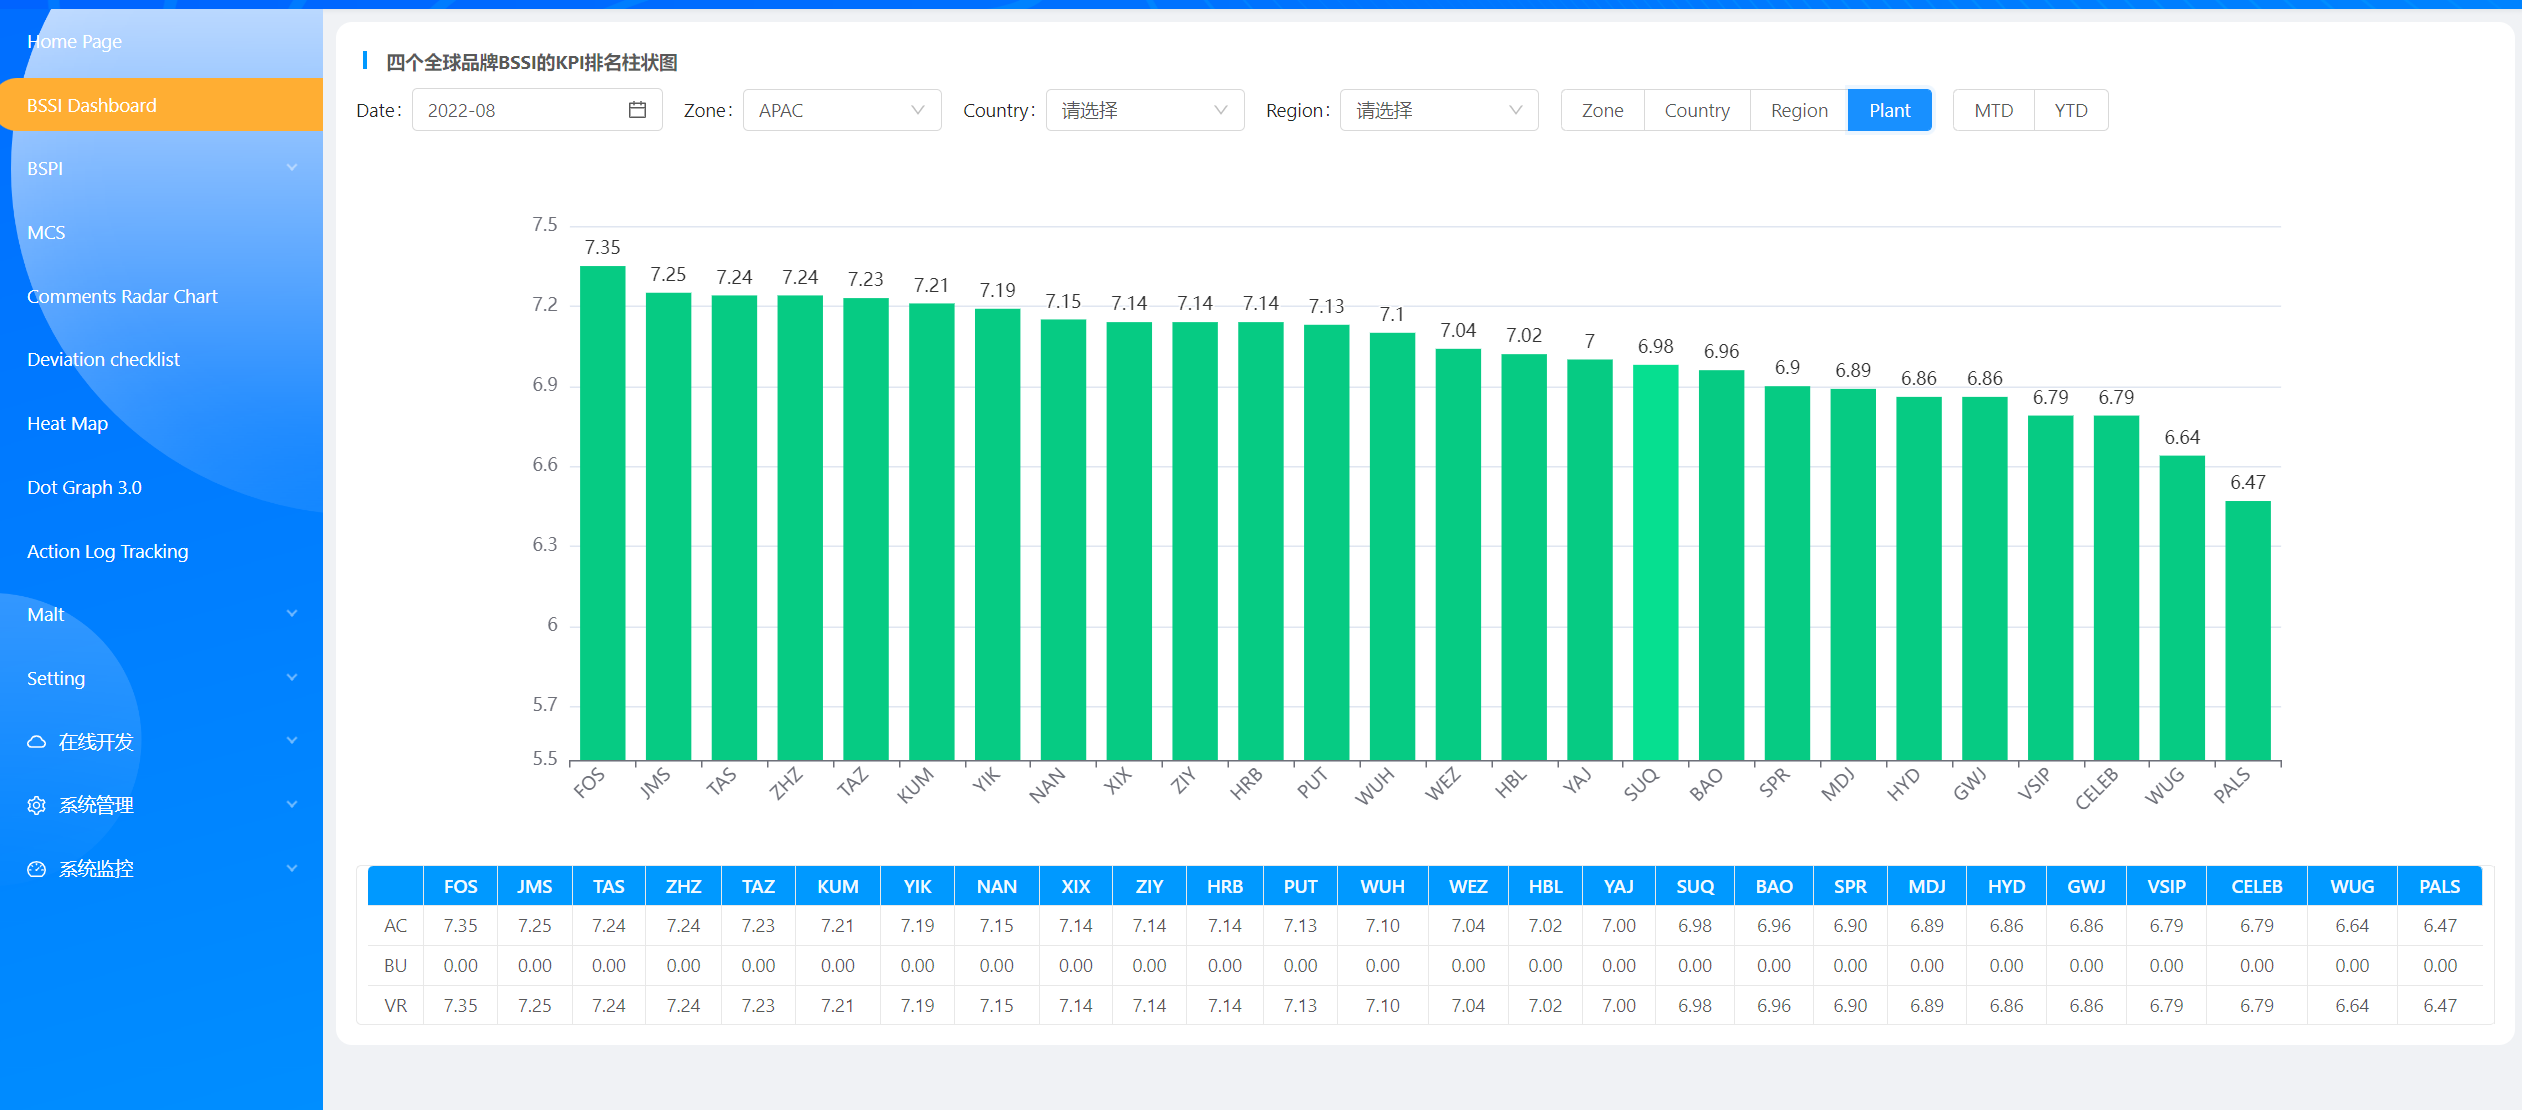Viewport: 2522px width, 1110px height.
Task: Expand the Setting submenu chevron
Action: [x=292, y=678]
